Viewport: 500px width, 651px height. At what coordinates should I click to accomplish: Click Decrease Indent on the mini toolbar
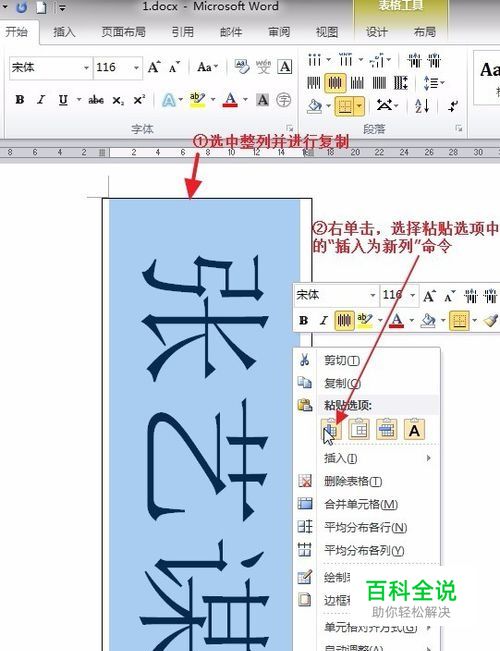pos(471,296)
